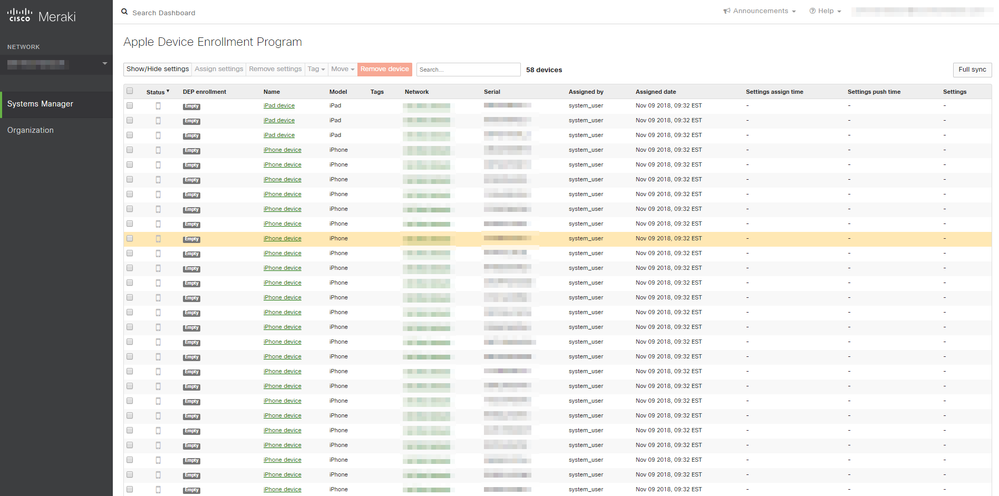
Task: Click the NETWORK label in sidebar
Action: tap(24, 47)
